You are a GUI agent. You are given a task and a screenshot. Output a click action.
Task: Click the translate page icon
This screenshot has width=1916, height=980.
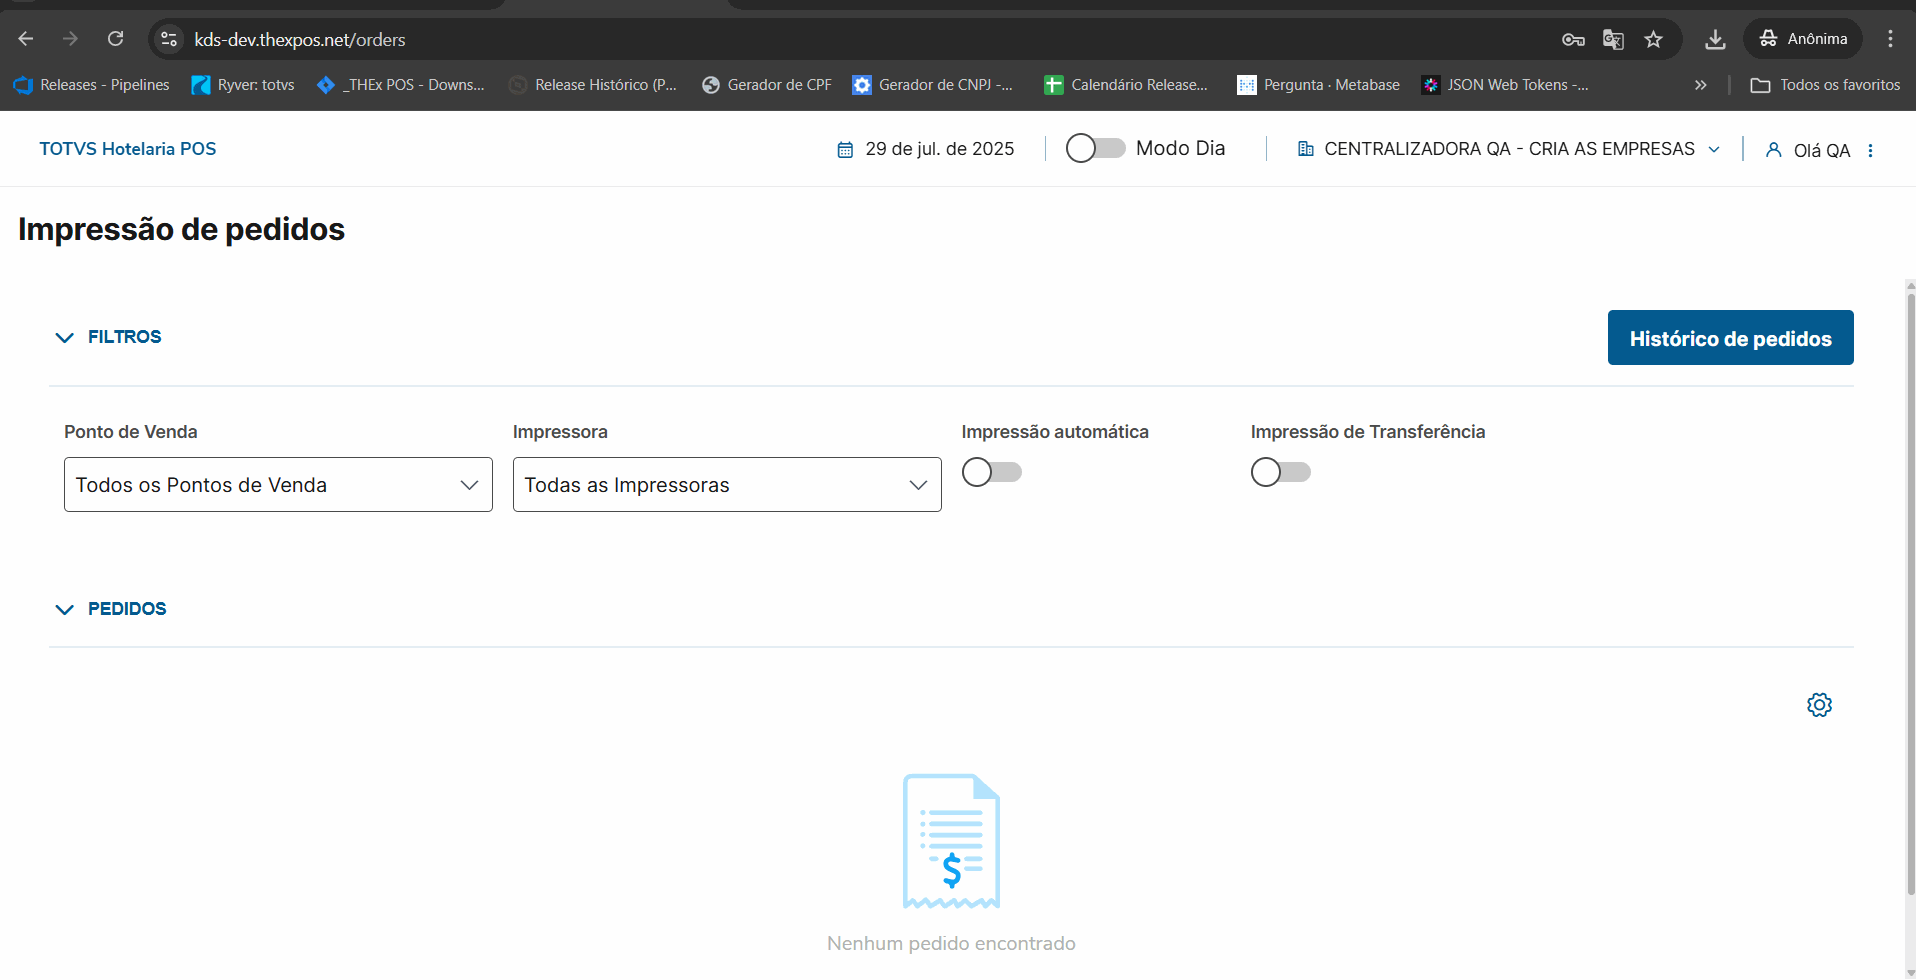[x=1613, y=39]
